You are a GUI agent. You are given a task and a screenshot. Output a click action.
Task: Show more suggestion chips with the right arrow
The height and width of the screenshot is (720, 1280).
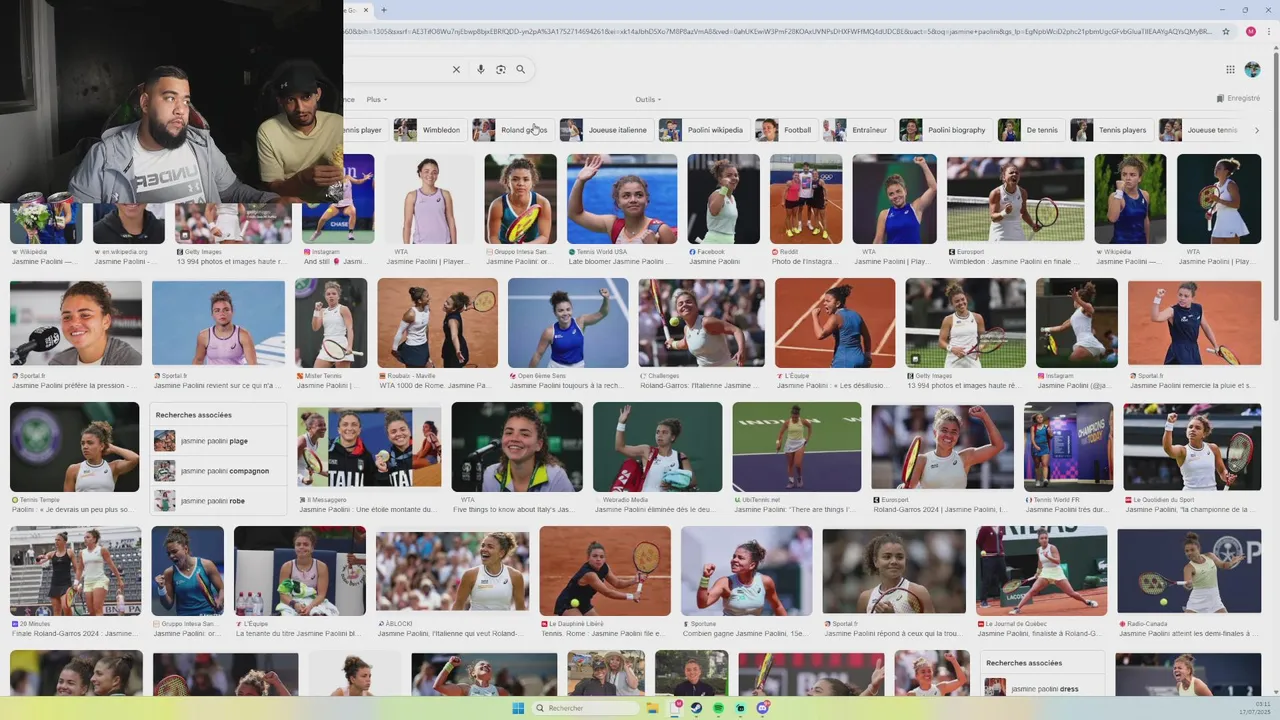(1257, 130)
